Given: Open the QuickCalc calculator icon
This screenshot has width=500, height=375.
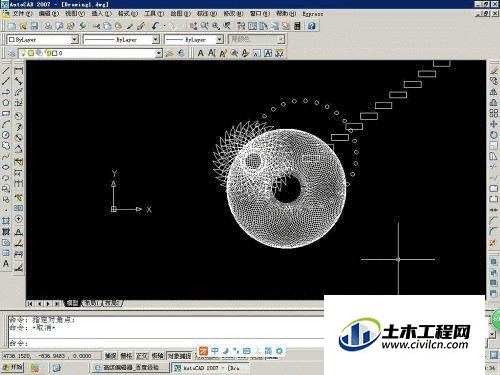Looking at the screenshot, I should 297,26.
